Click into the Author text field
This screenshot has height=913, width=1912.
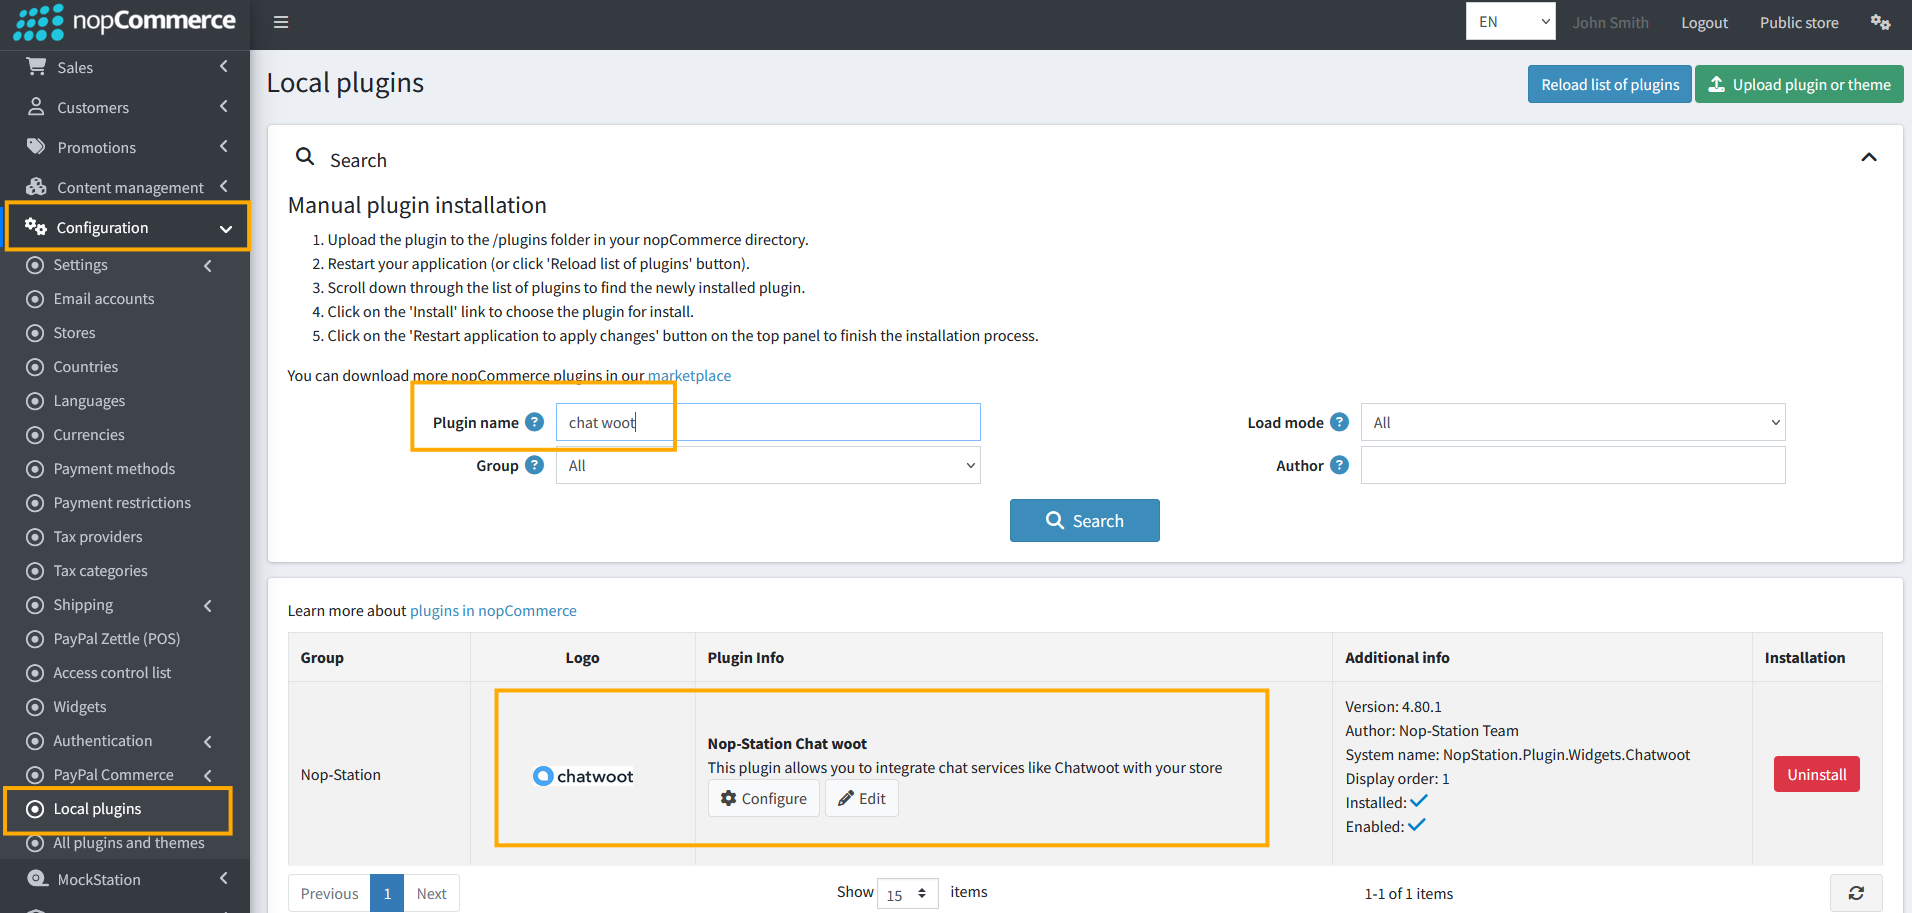pyautogui.click(x=1573, y=465)
